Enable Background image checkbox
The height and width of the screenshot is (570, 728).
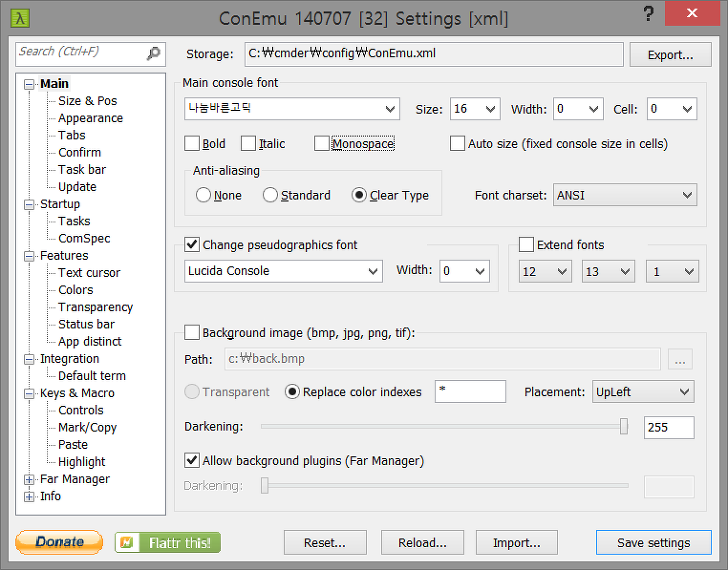pyautogui.click(x=192, y=332)
